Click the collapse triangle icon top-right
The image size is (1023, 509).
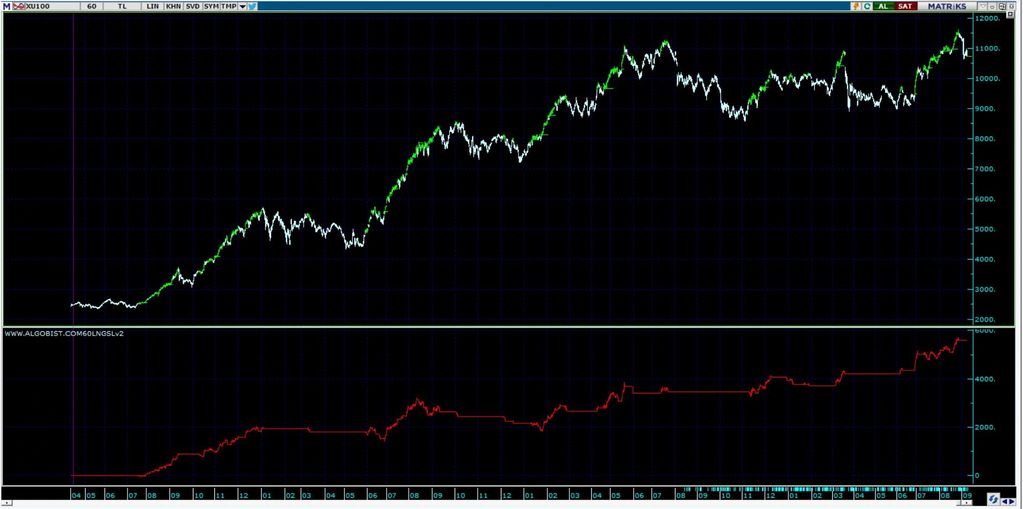pos(983,6)
